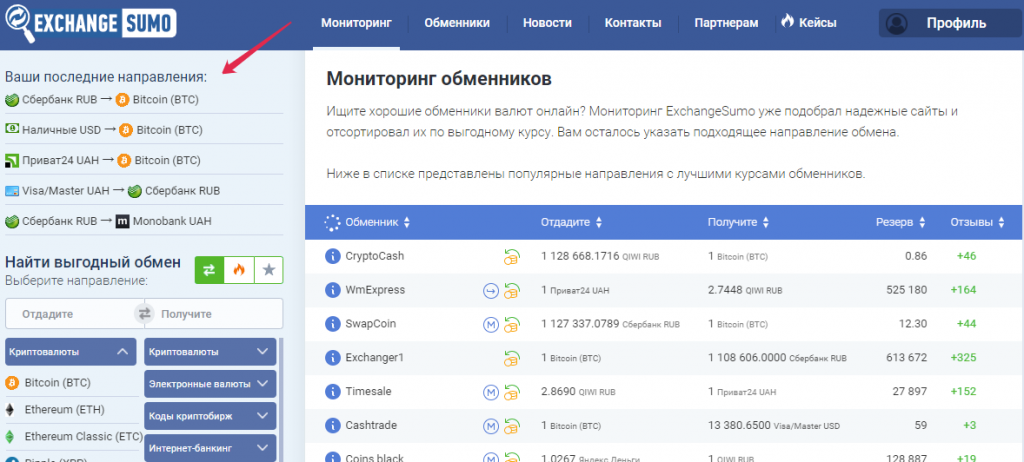
Task: Click M badge icon in Timesale row
Action: click(490, 392)
